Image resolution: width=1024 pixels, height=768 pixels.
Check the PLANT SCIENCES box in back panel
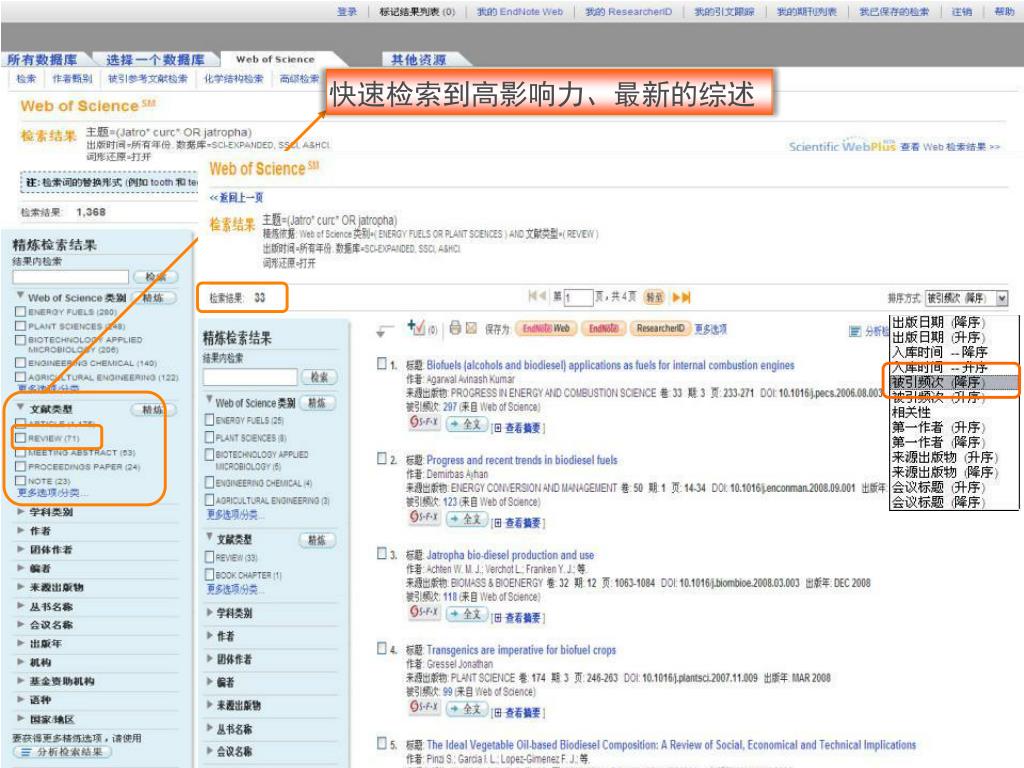(x=20, y=326)
